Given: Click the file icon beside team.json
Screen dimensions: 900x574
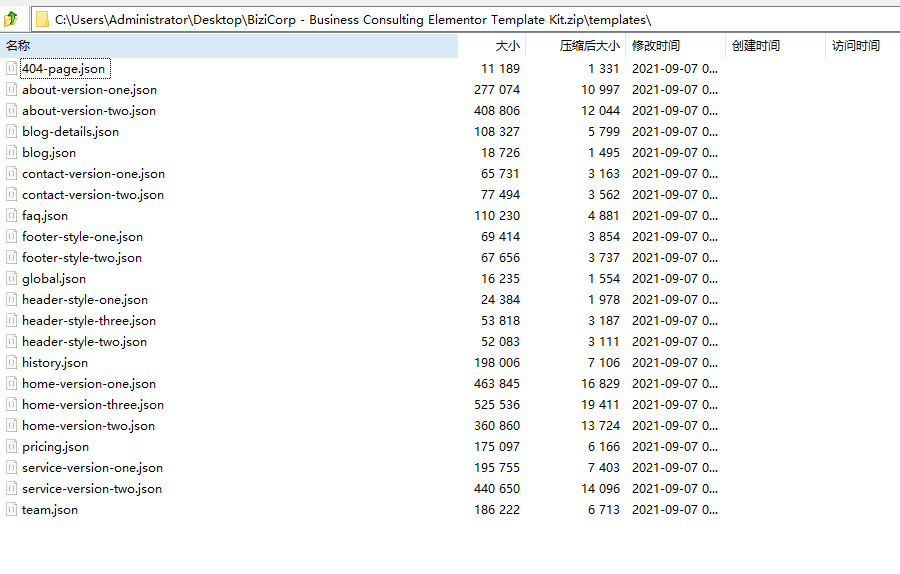Looking at the screenshot, I should [x=11, y=510].
